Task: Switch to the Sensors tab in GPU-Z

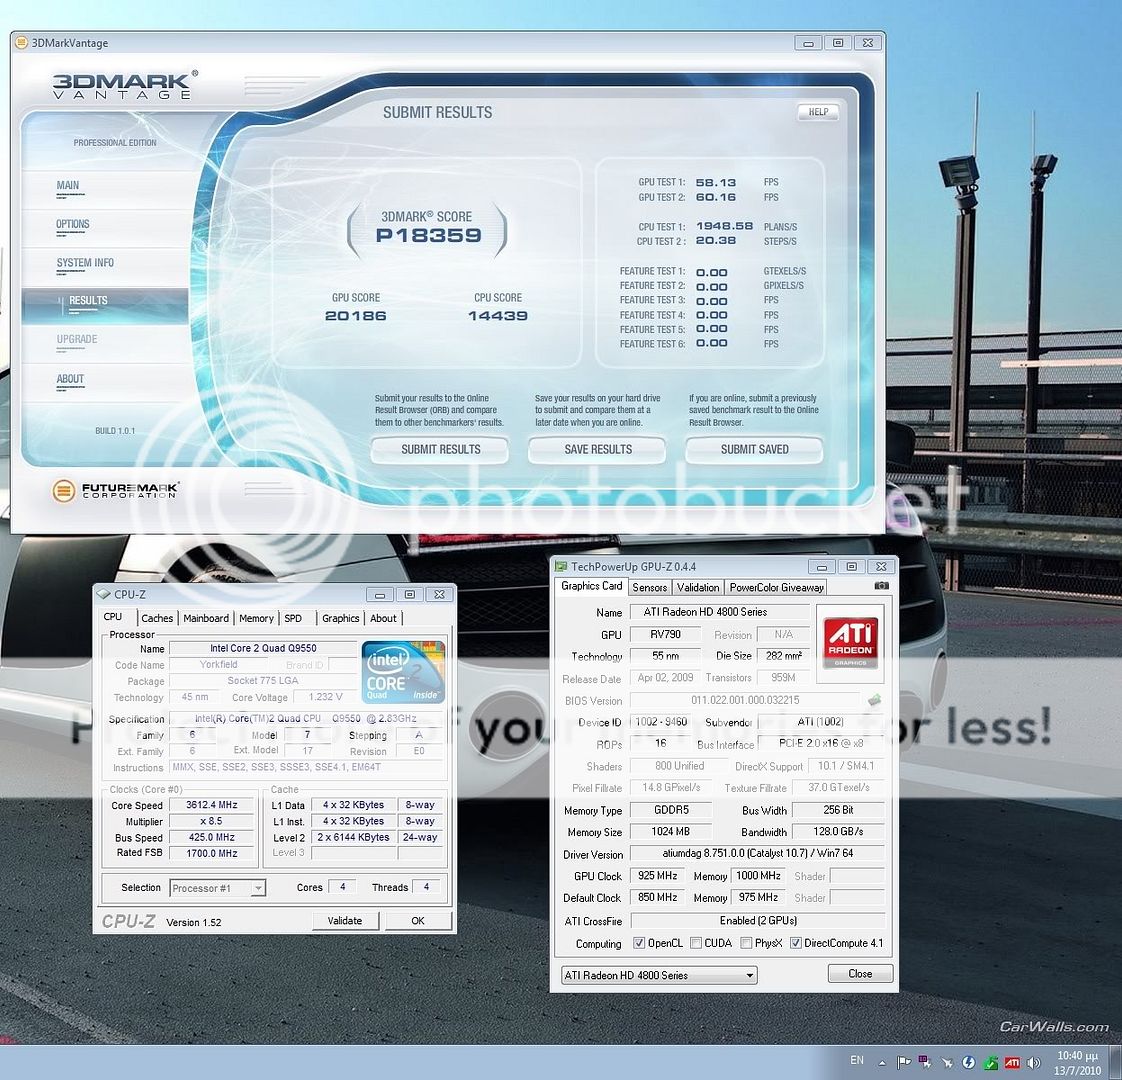Action: [649, 588]
